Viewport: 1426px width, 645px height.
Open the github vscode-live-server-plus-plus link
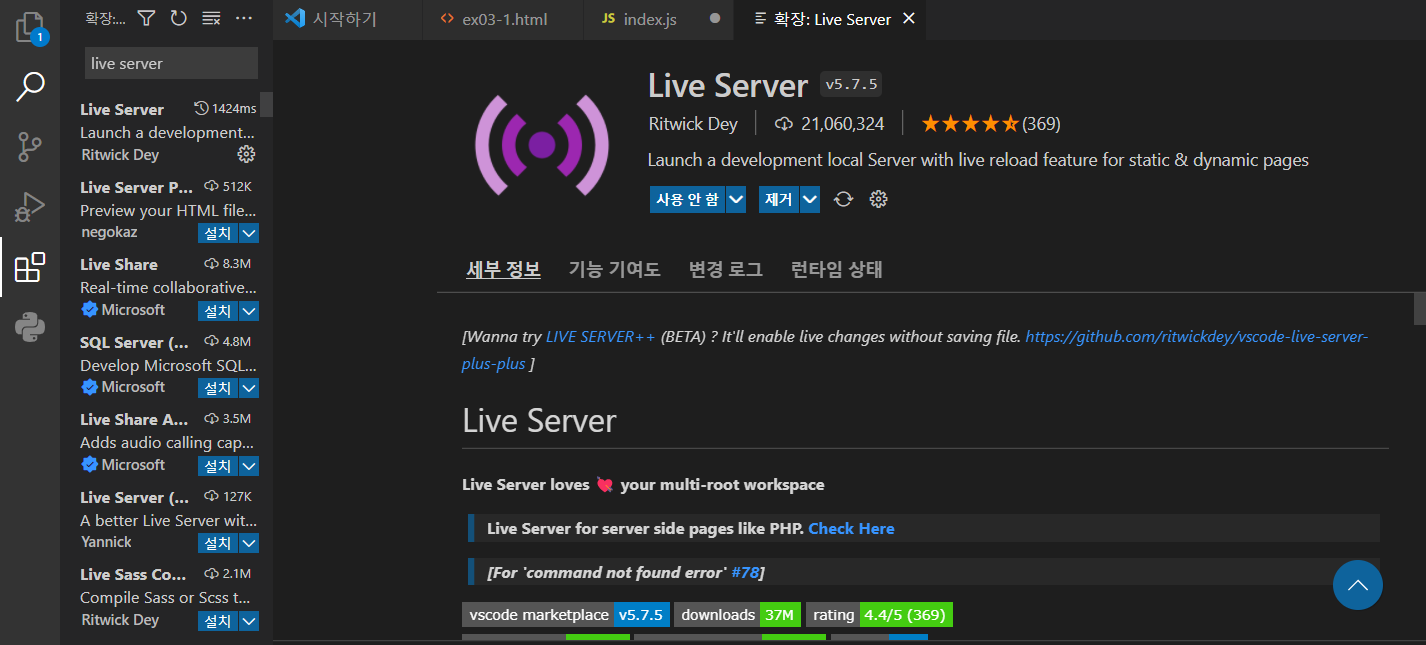click(1197, 337)
